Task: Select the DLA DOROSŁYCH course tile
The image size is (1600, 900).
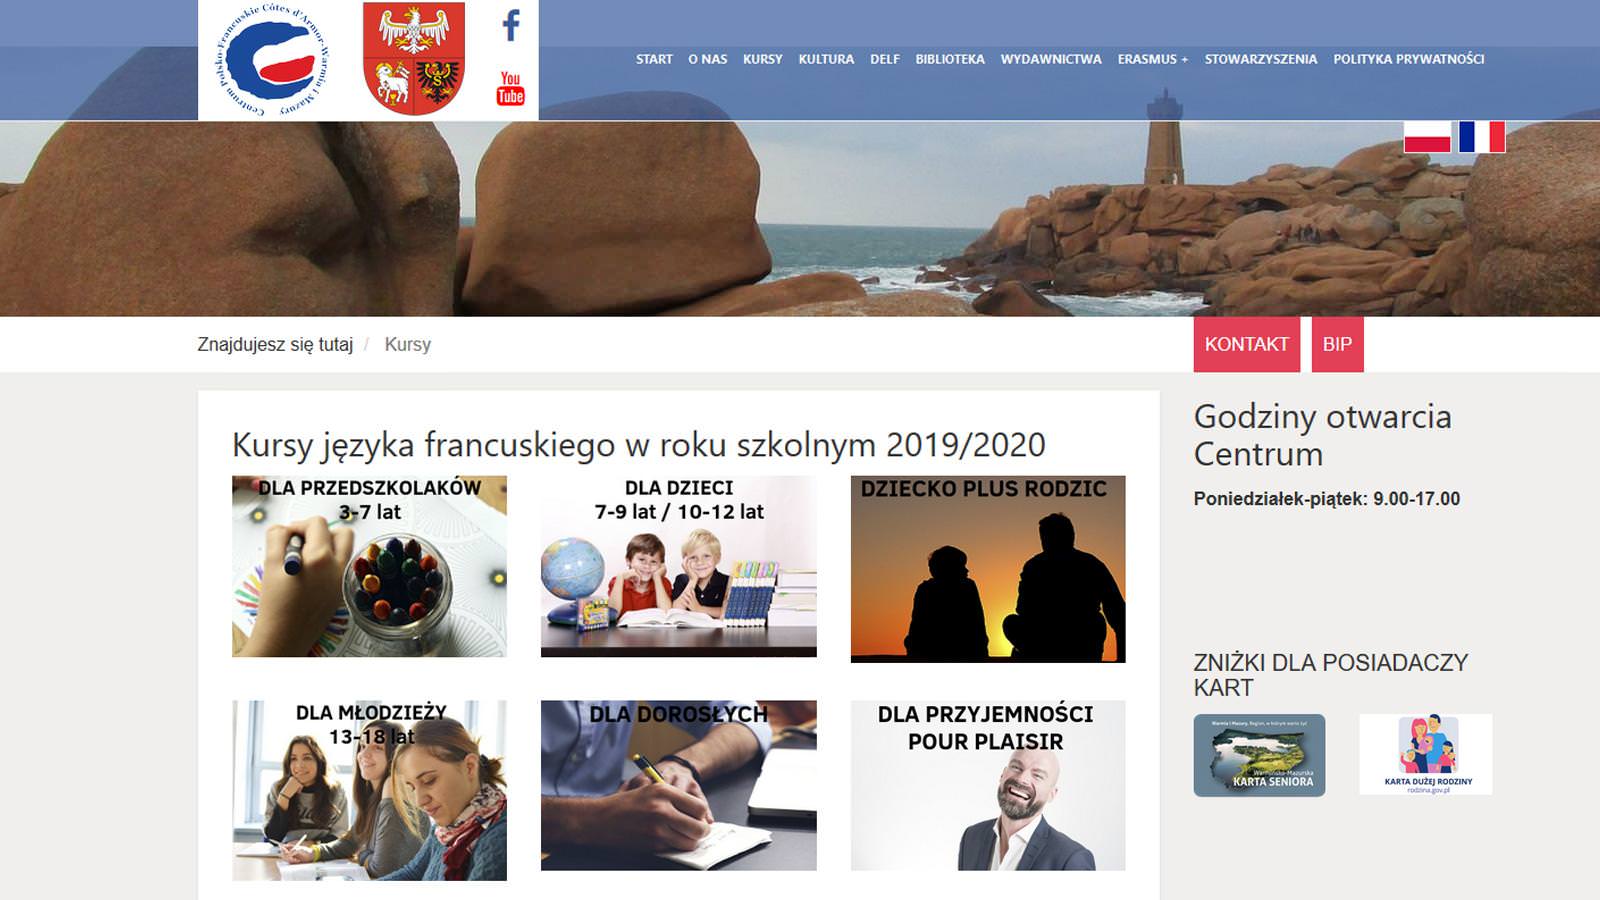Action: click(x=679, y=785)
